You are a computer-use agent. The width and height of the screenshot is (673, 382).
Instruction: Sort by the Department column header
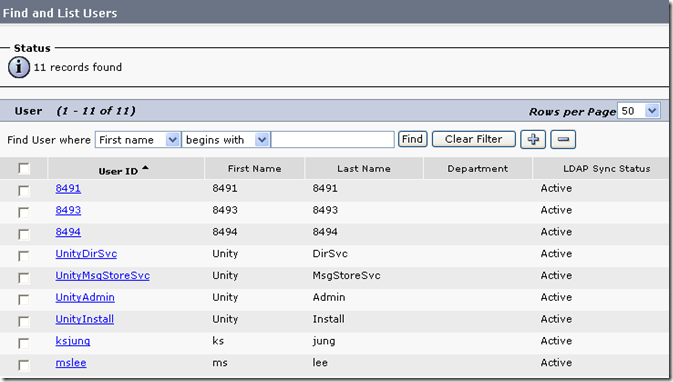click(478, 169)
